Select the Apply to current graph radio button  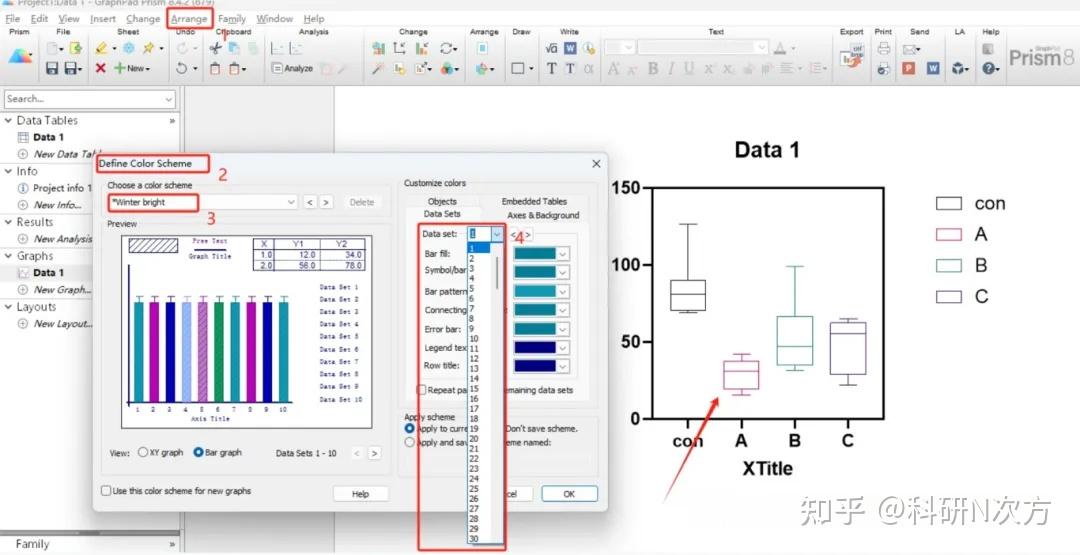[x=409, y=428]
